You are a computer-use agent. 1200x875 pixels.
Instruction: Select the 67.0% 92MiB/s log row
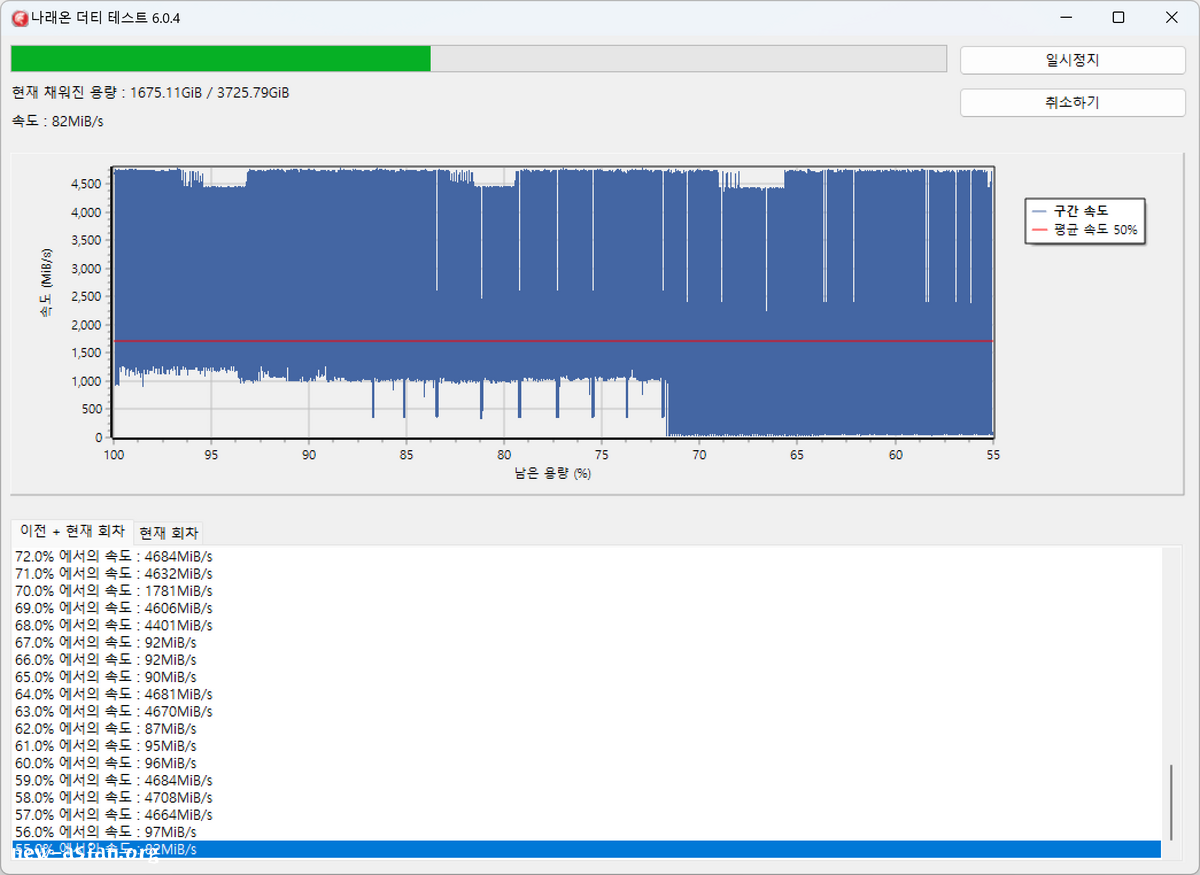(x=586, y=642)
